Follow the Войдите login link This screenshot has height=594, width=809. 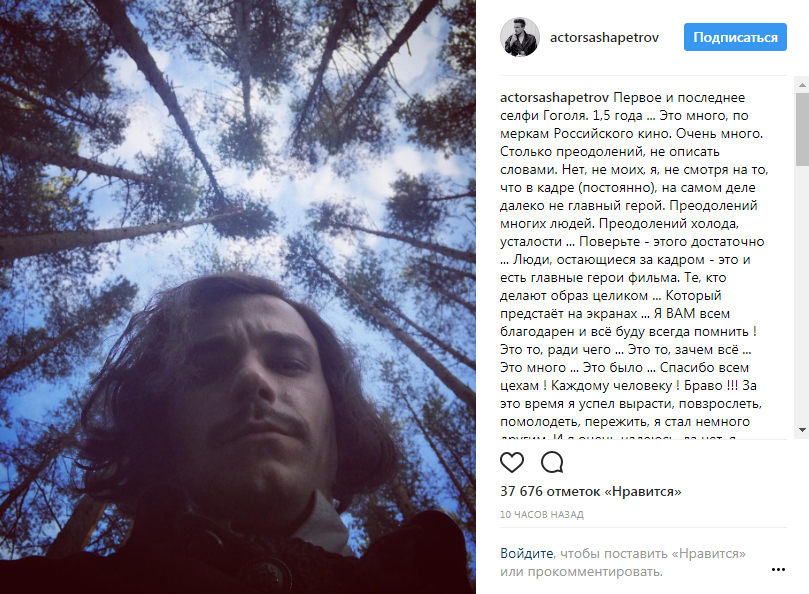point(526,553)
